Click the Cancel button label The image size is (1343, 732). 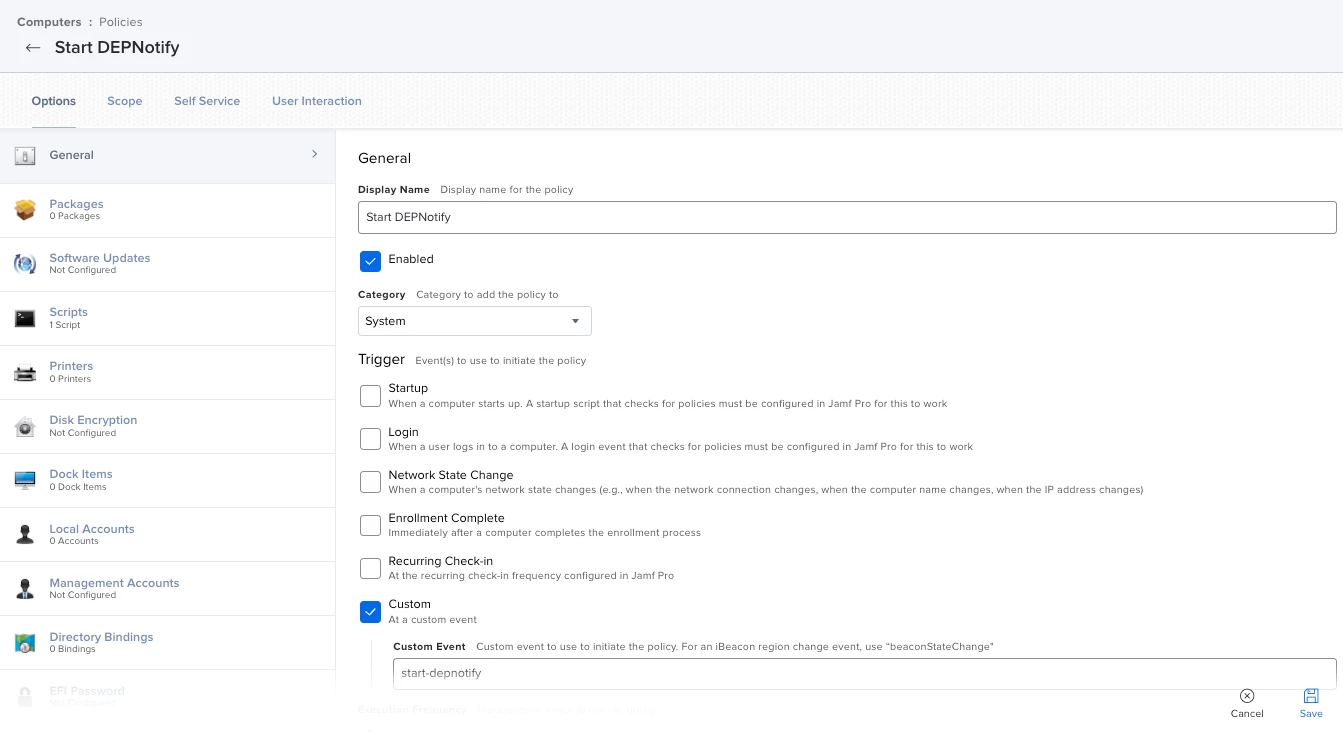coord(1247,714)
